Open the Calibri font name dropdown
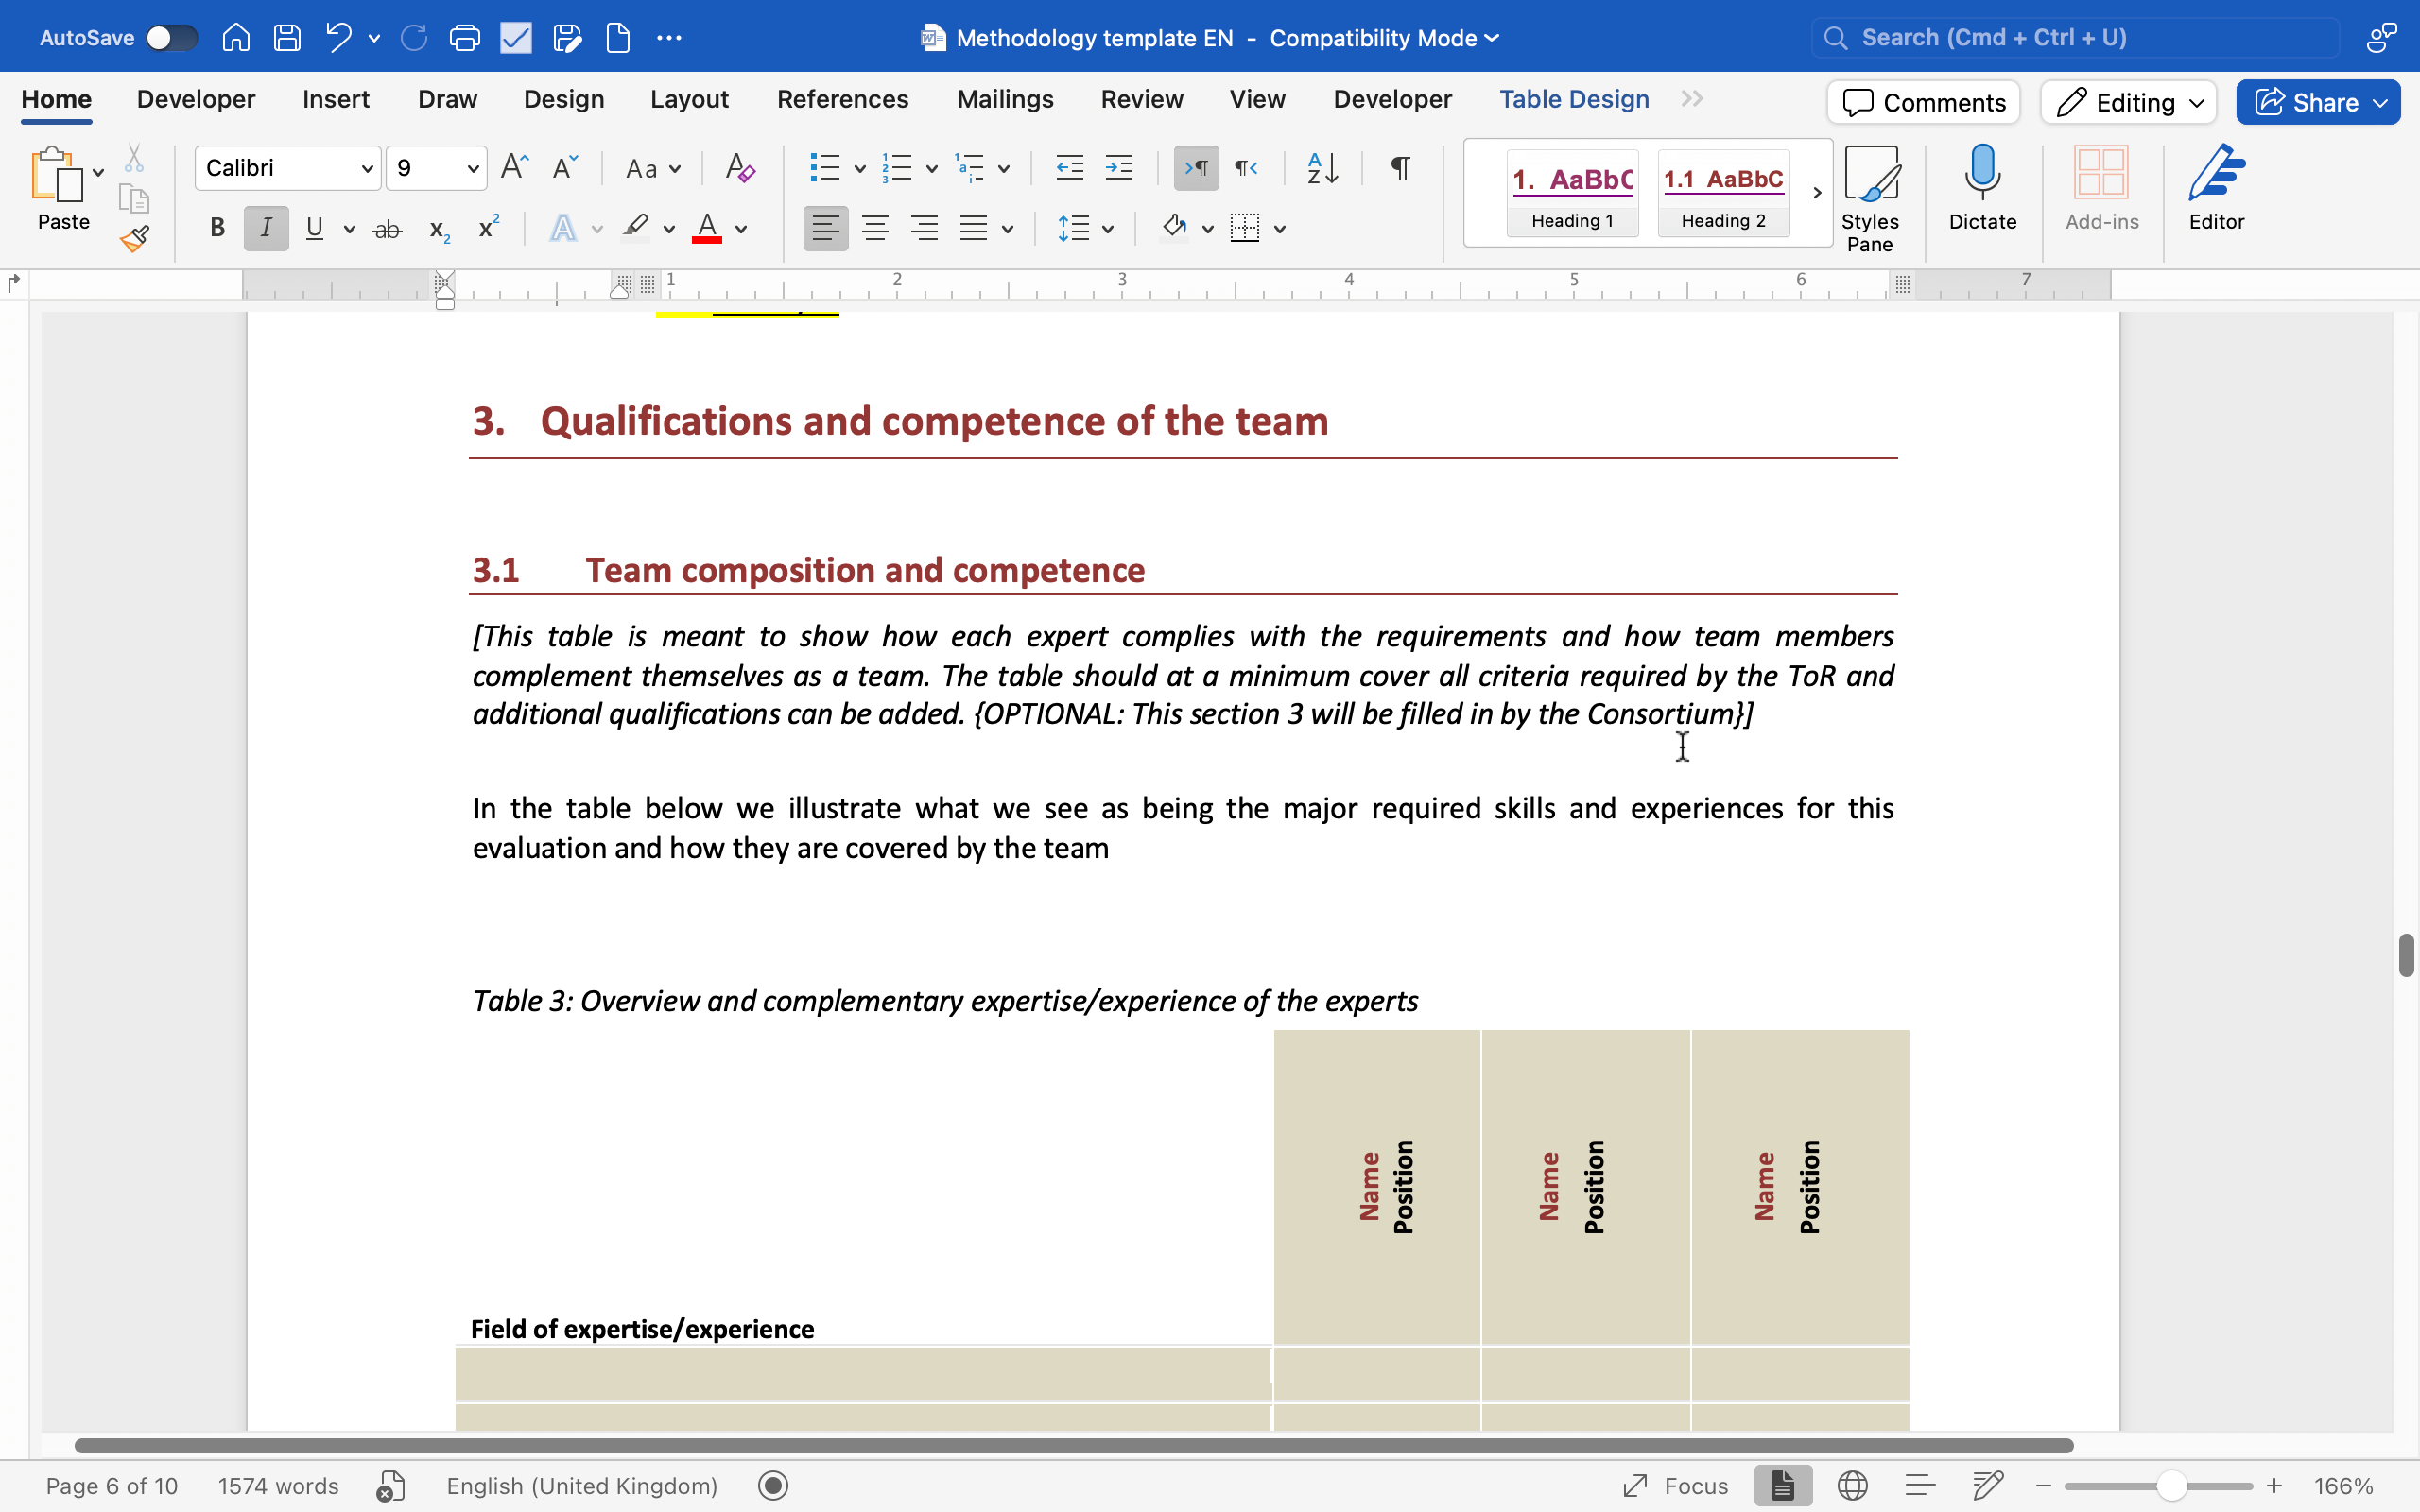This screenshot has height=1512, width=2420. tap(367, 168)
